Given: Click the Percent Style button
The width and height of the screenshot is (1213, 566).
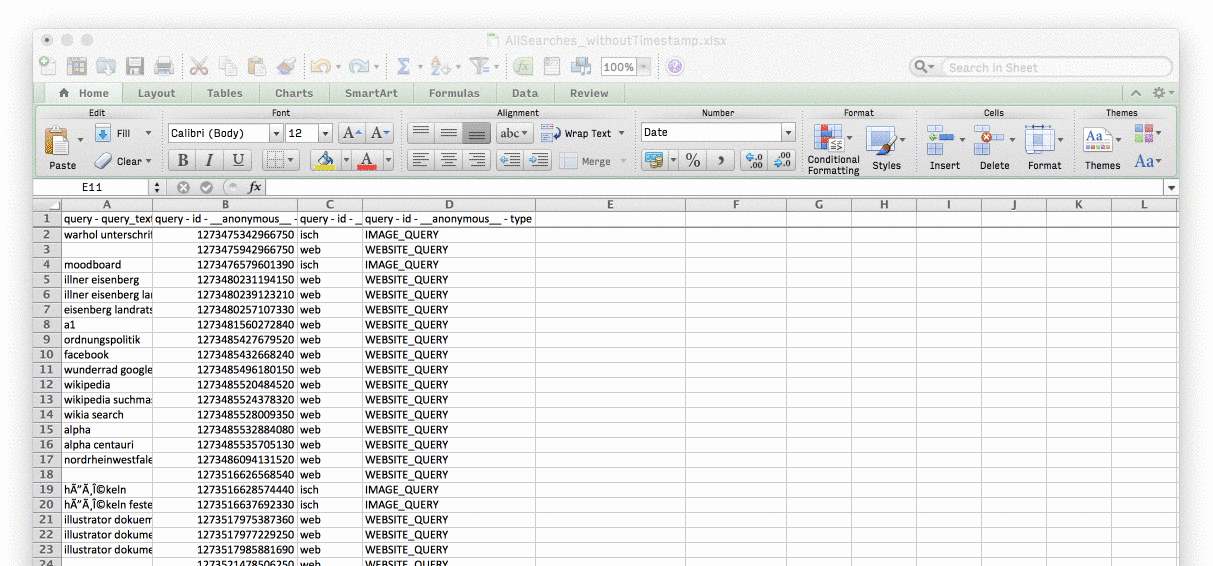Looking at the screenshot, I should [x=693, y=161].
